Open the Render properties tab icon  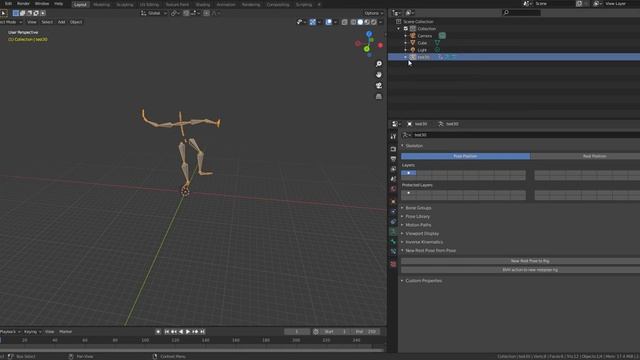393,149
